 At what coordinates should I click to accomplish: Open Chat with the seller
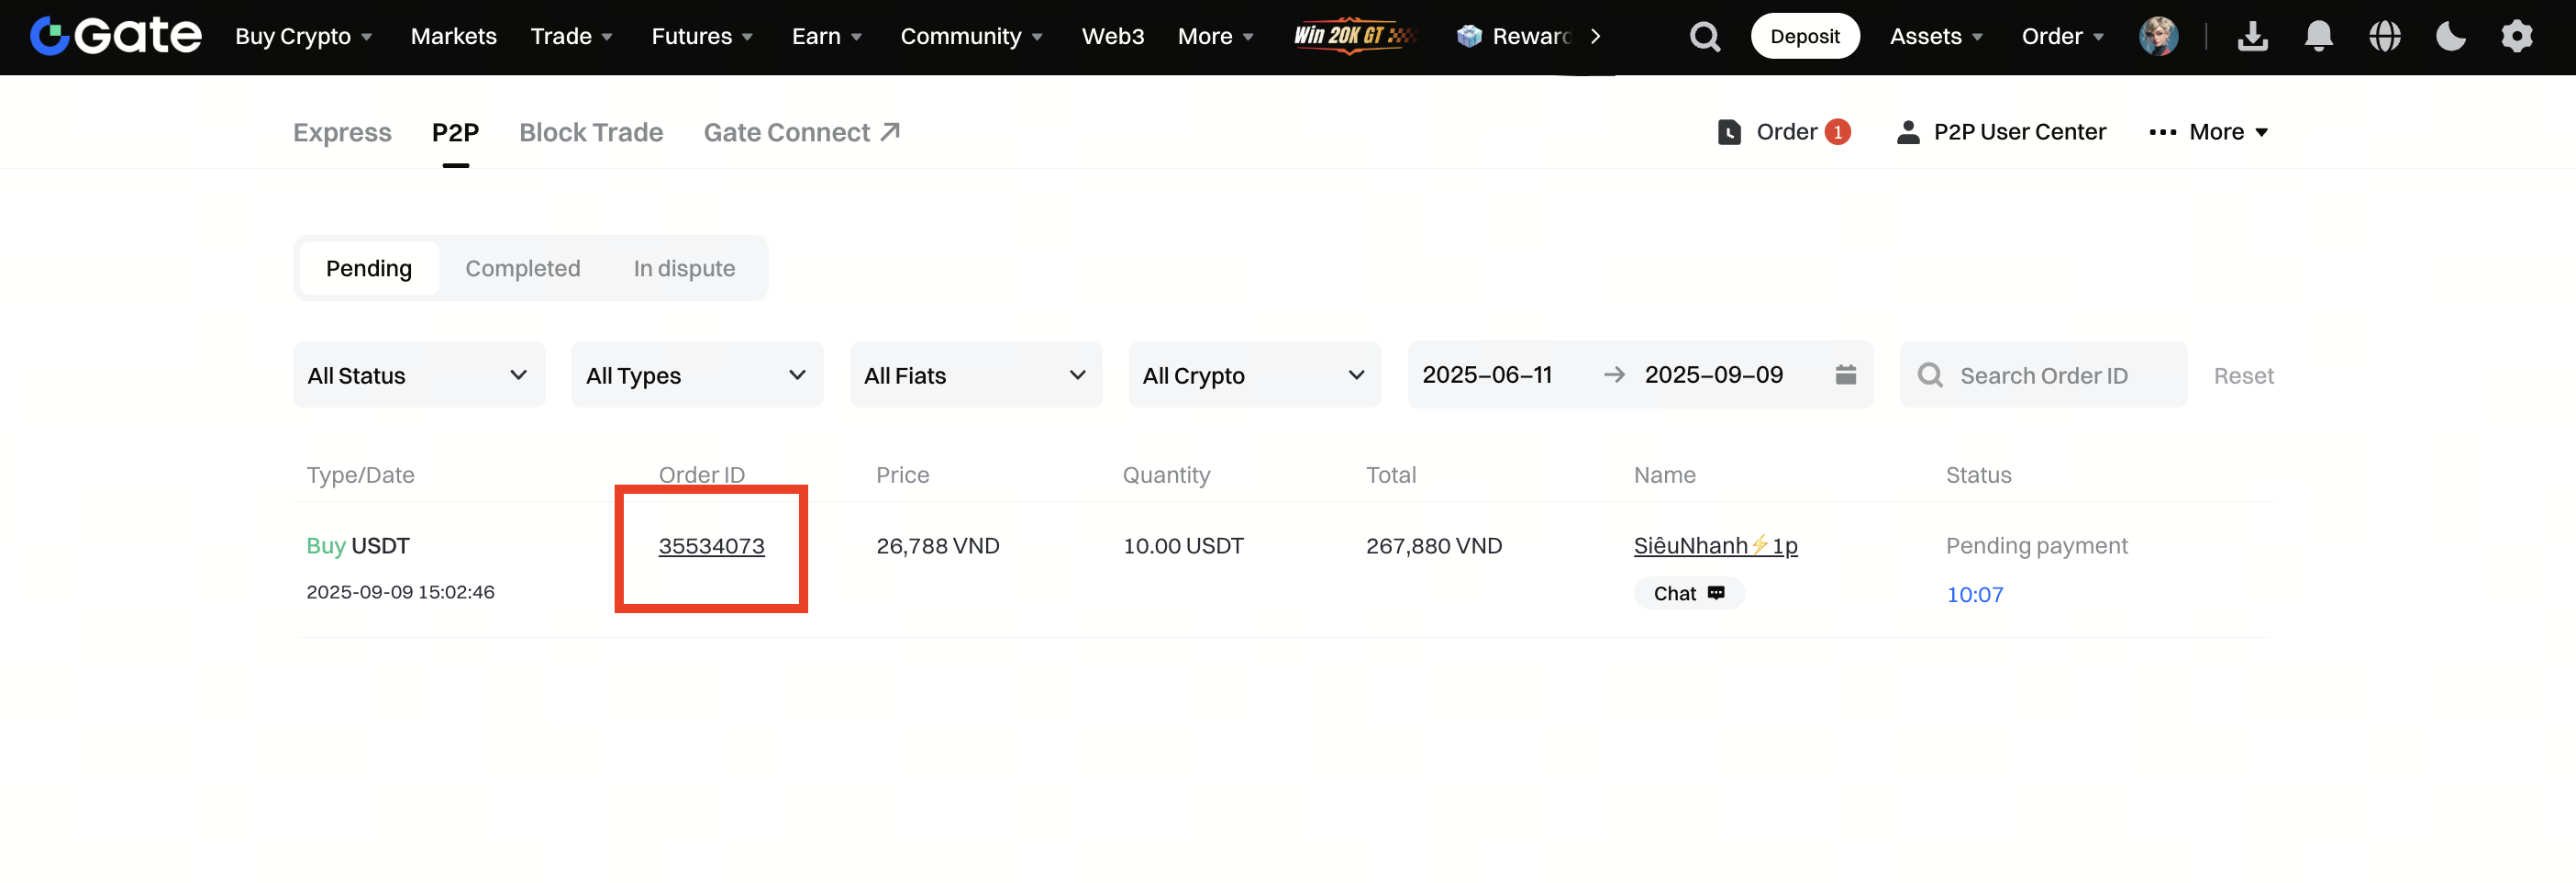(x=1688, y=594)
